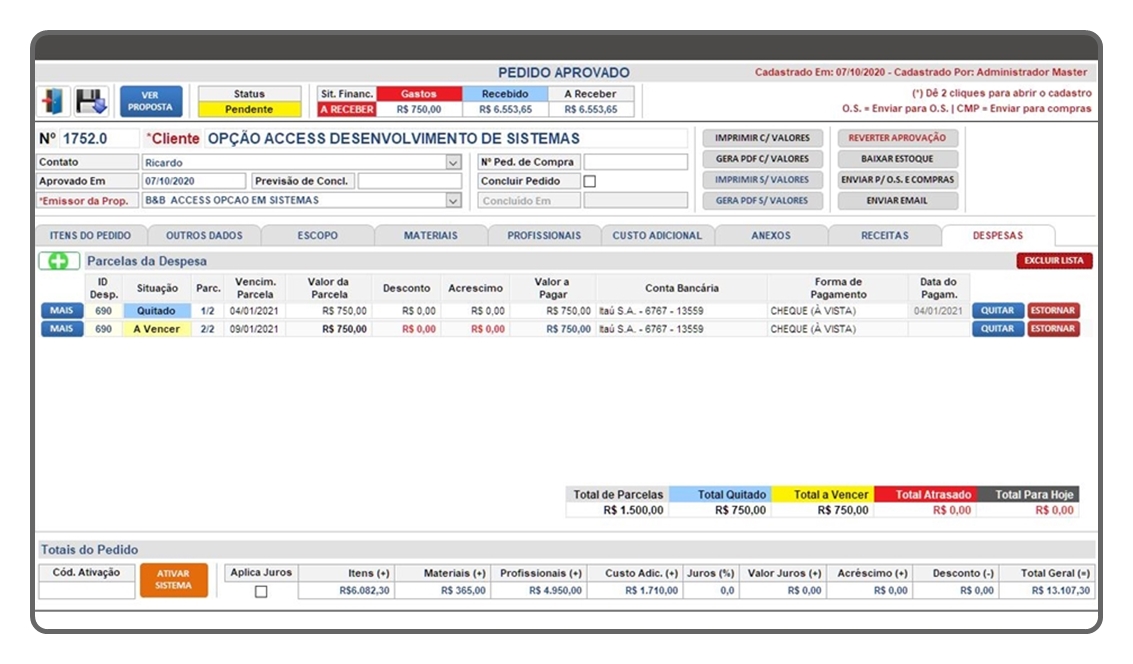Click the yellow A Vencer situation cell
1133x664 pixels.
pyautogui.click(x=156, y=329)
